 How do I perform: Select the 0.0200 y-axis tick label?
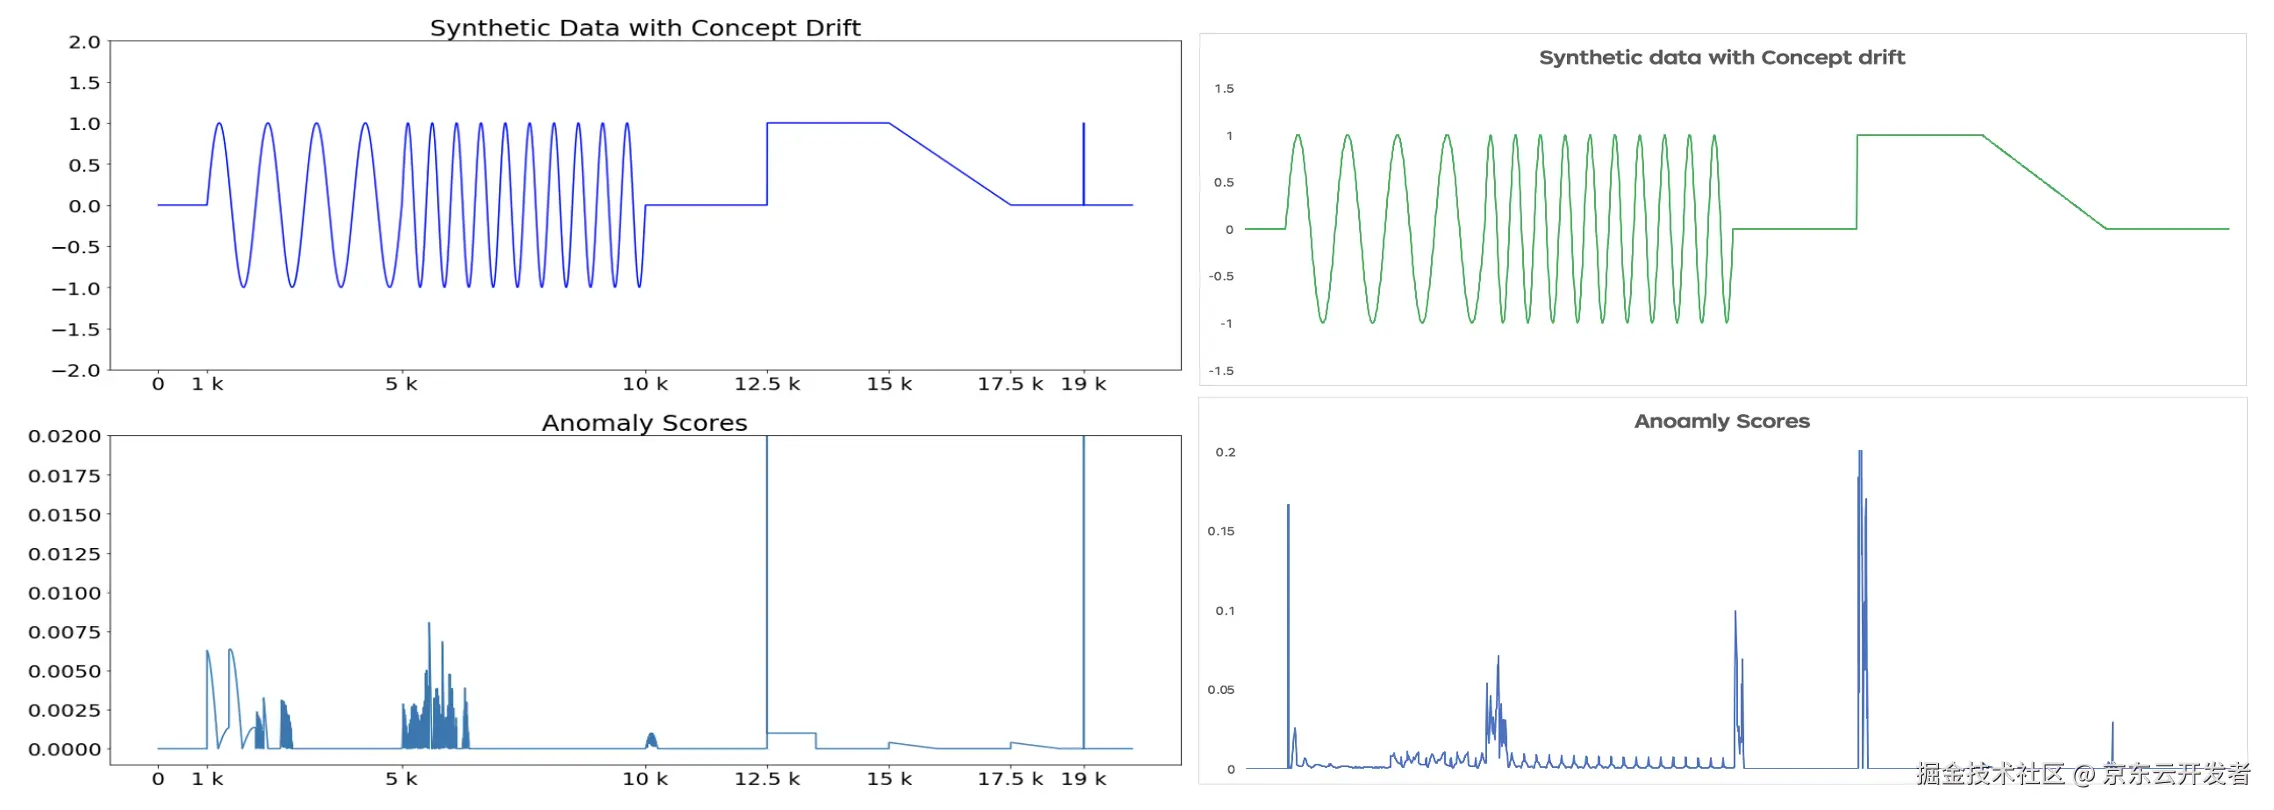[x=65, y=436]
